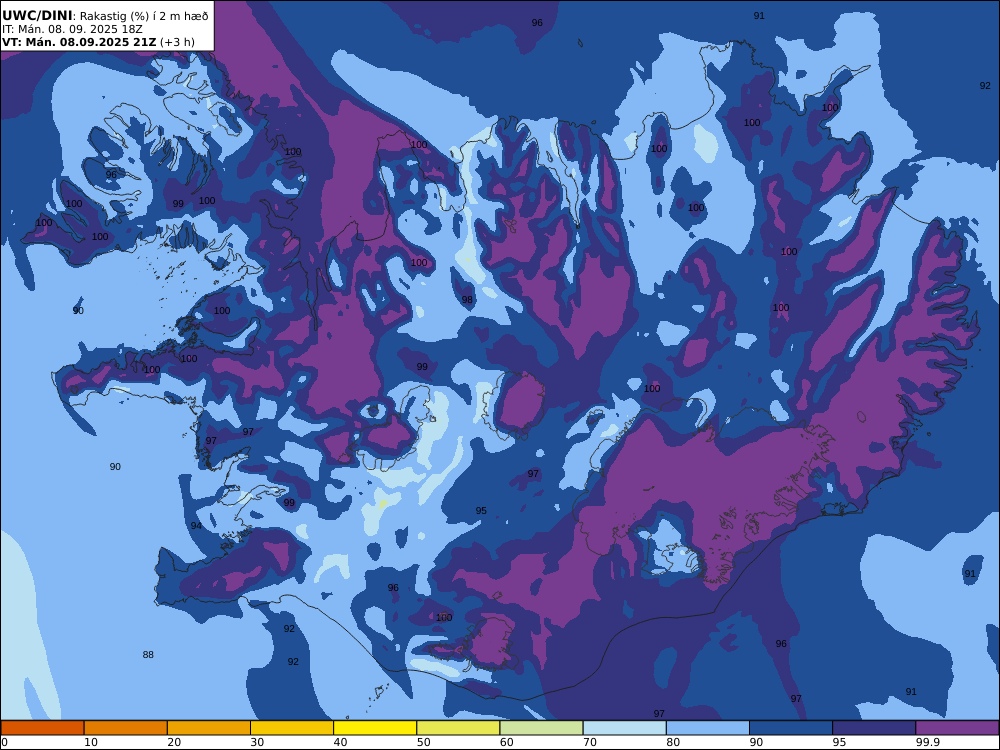Click the '30' tick label on the color scale
The image size is (1000, 750).
(x=257, y=742)
